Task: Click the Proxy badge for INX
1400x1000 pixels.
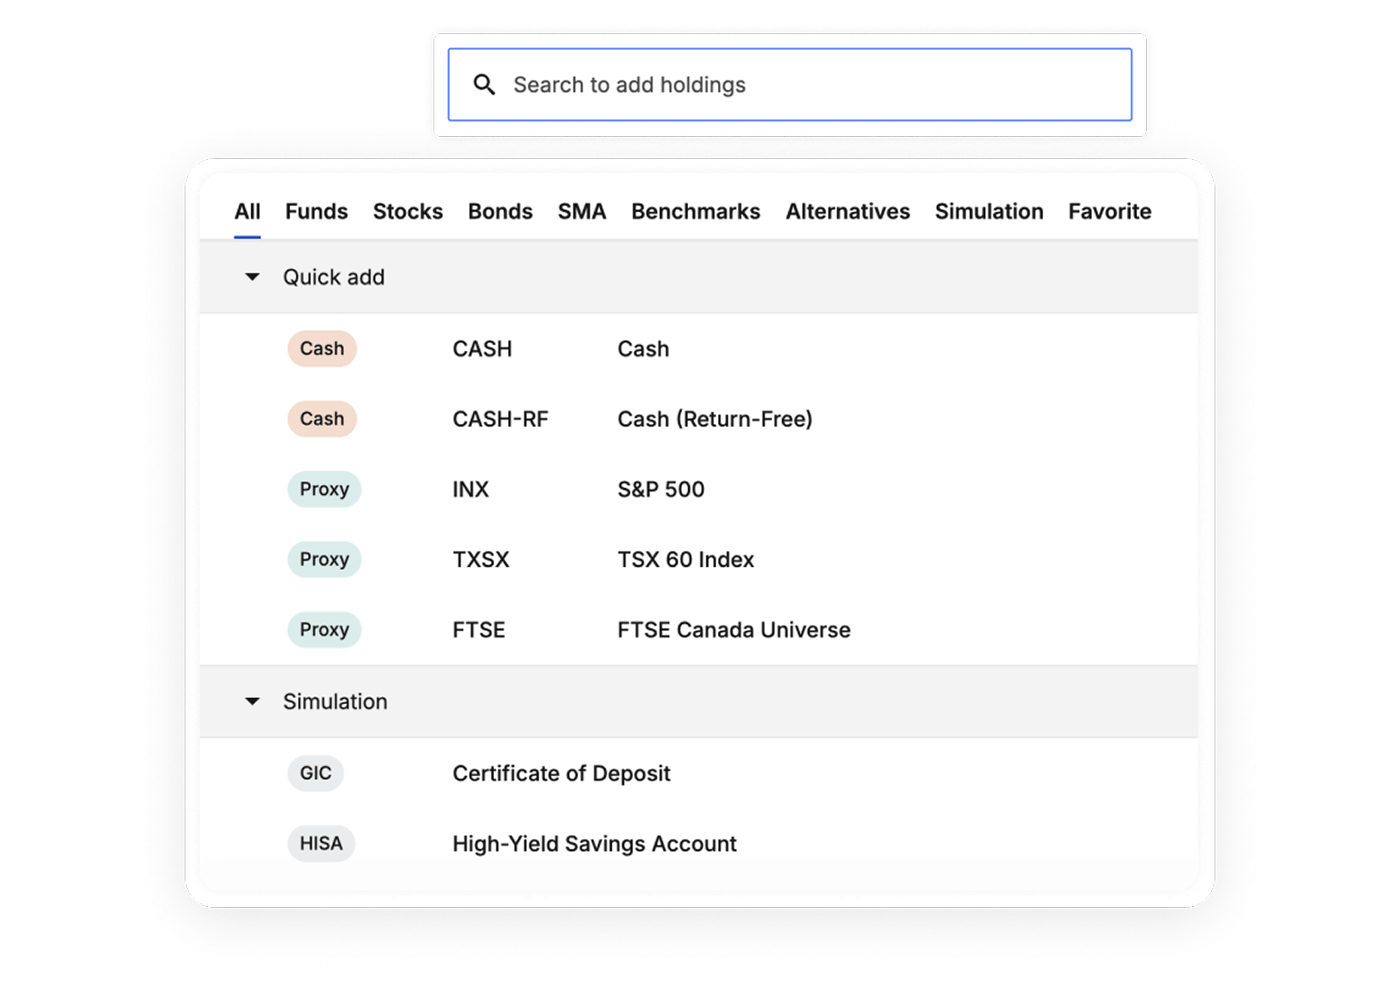Action: (324, 489)
